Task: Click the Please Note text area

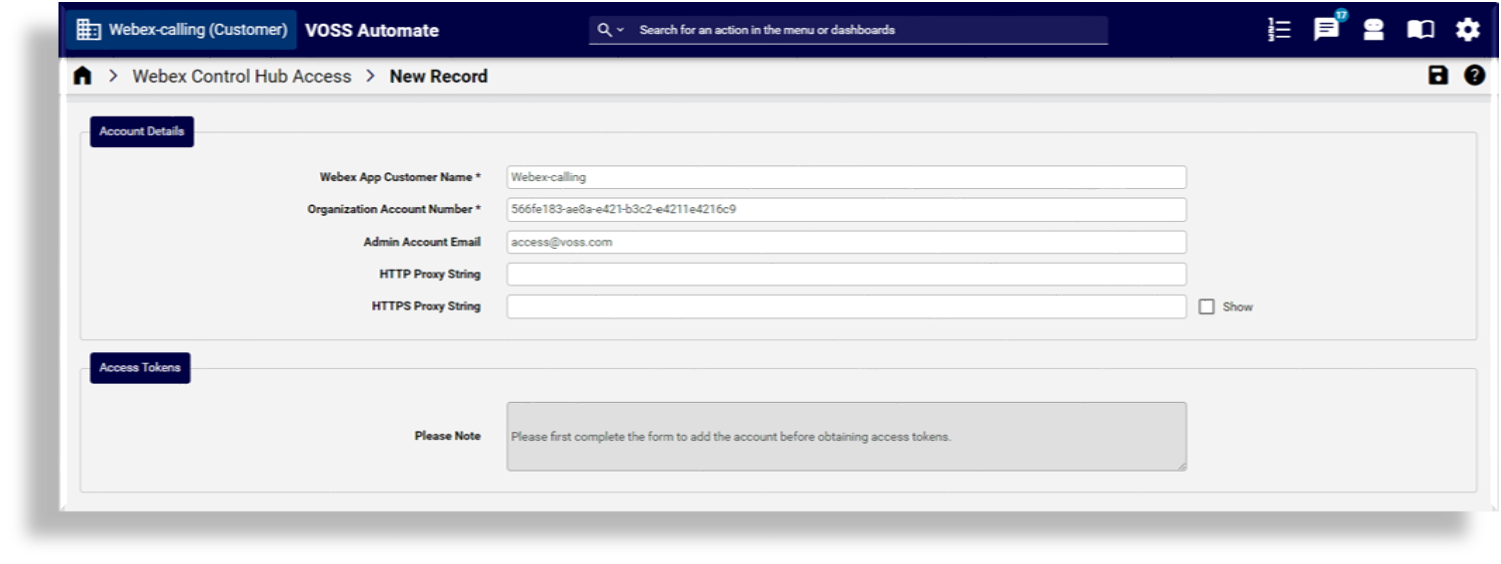Action: pyautogui.click(x=846, y=436)
